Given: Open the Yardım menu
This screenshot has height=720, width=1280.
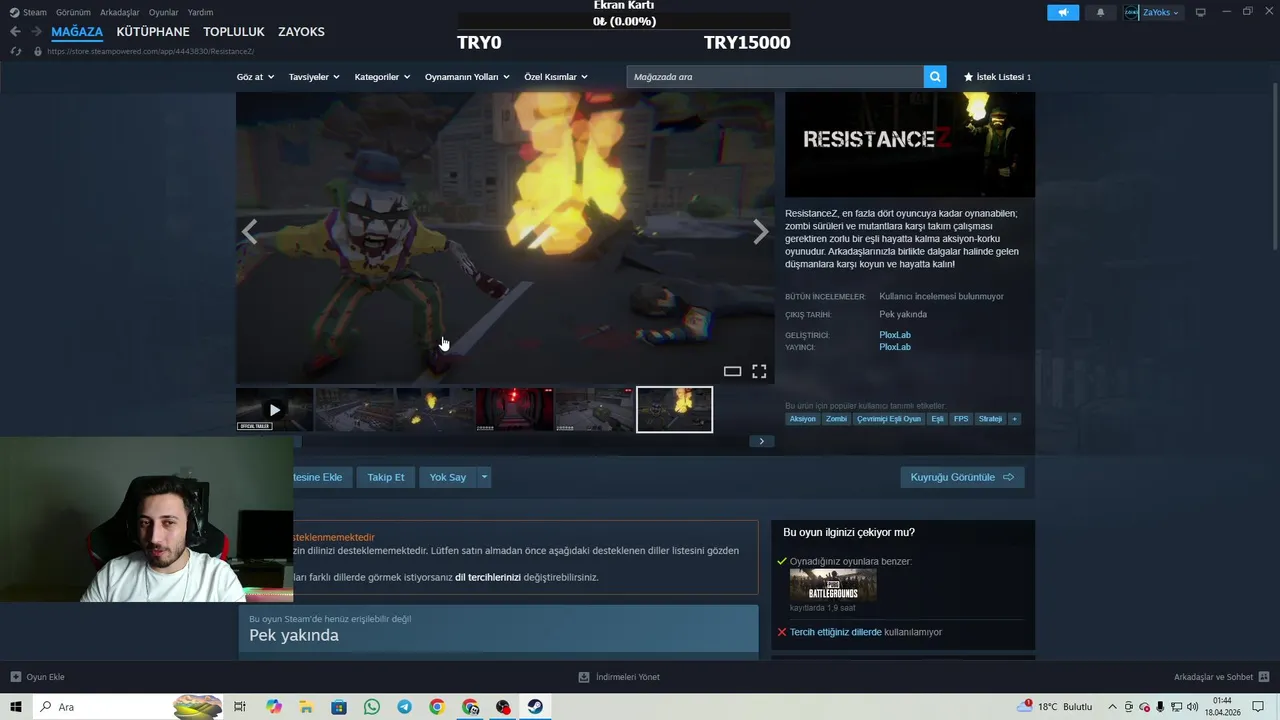Looking at the screenshot, I should click(x=200, y=13).
